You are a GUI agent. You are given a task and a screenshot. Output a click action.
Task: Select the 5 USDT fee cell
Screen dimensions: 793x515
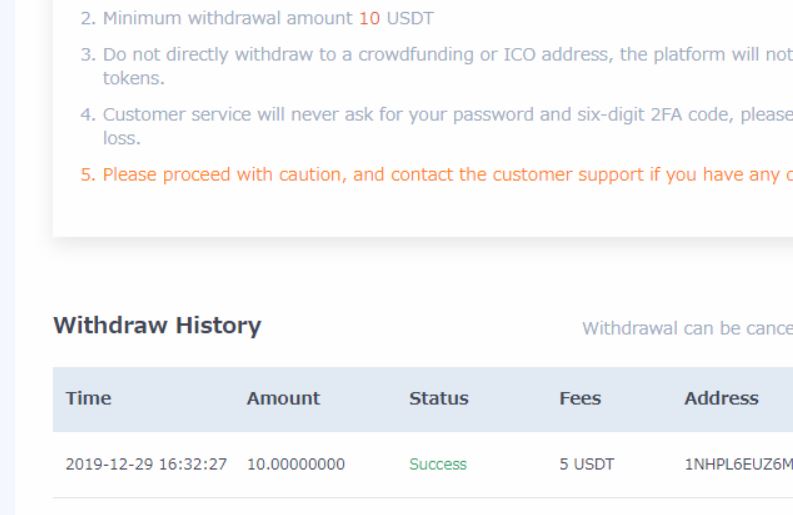click(587, 464)
